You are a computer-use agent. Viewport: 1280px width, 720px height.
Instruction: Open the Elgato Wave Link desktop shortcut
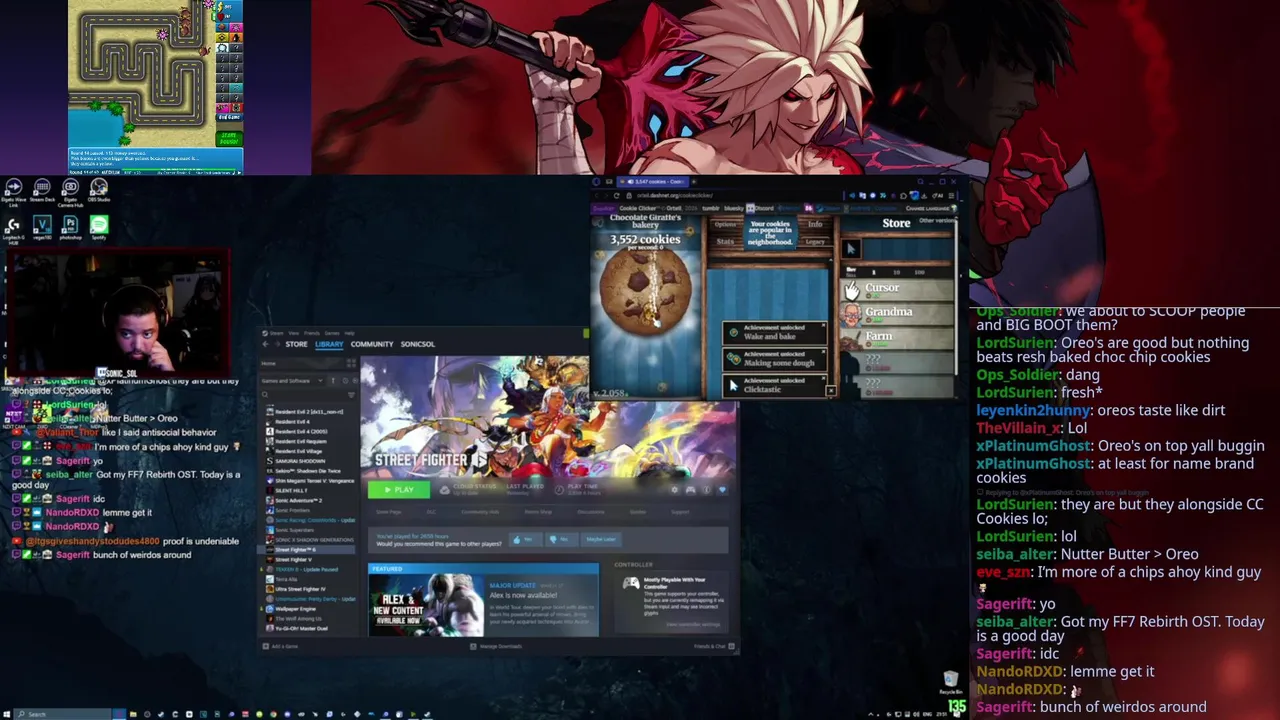(x=14, y=192)
